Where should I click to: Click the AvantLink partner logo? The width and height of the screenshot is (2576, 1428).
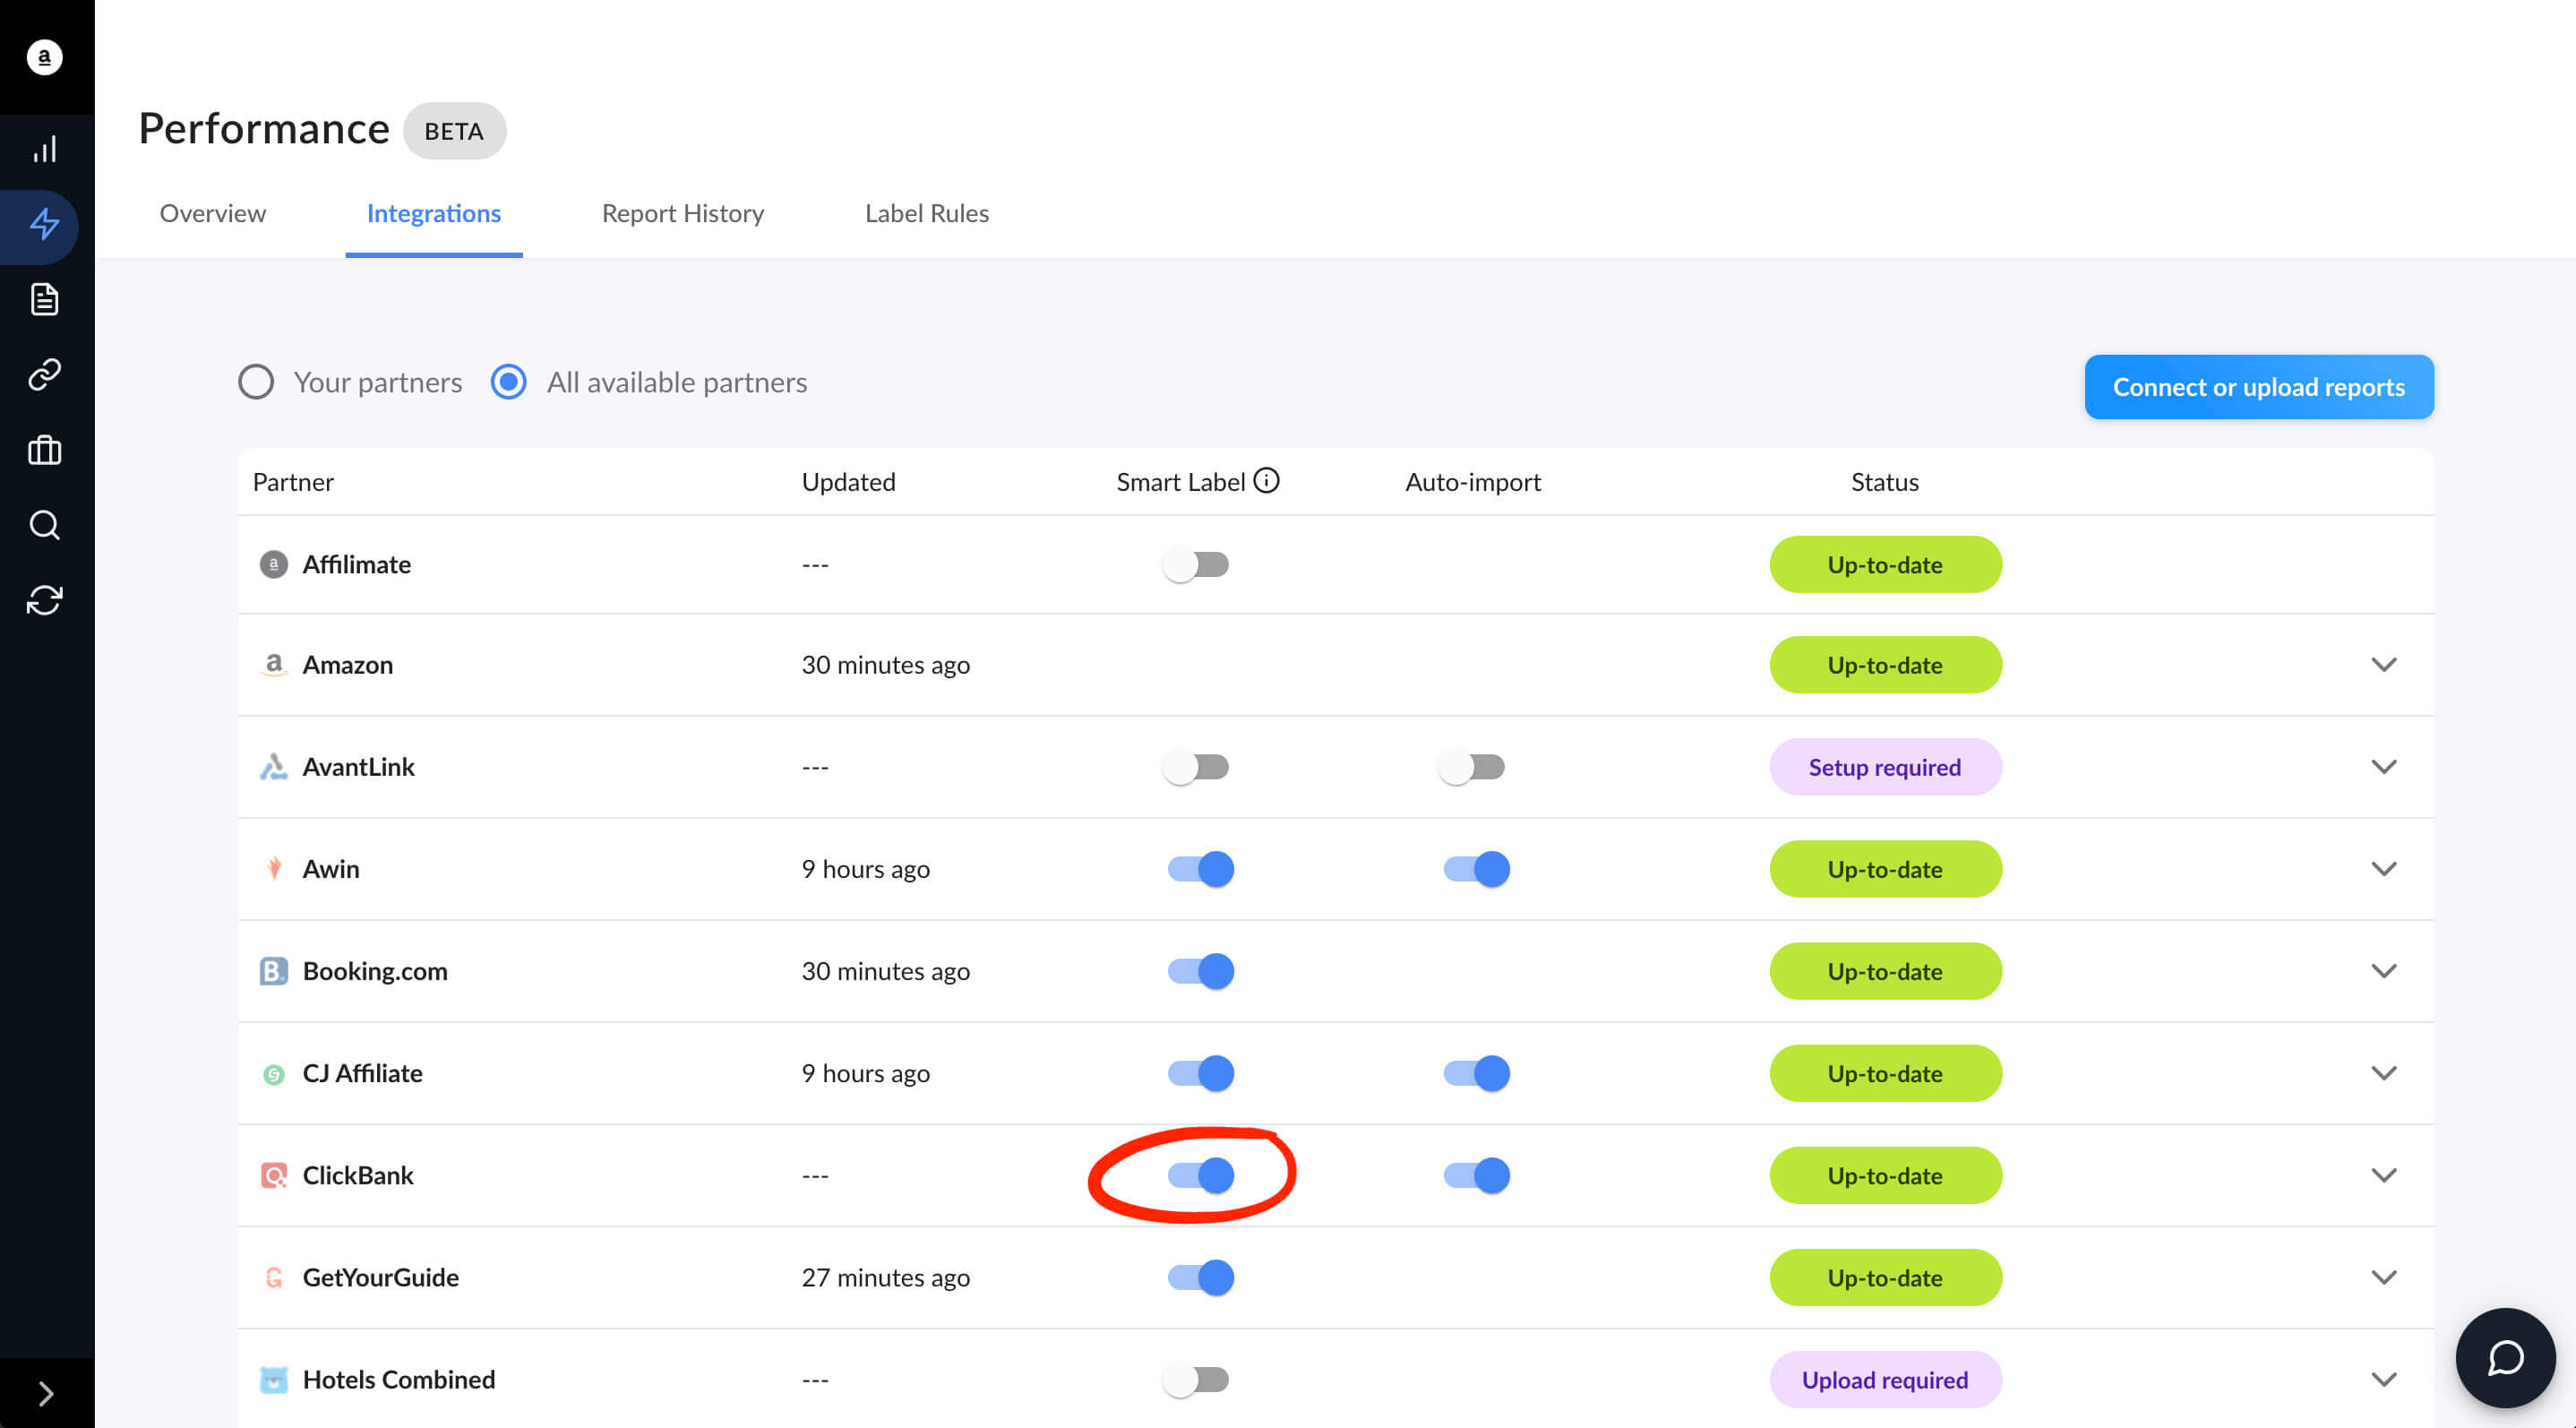(273, 767)
